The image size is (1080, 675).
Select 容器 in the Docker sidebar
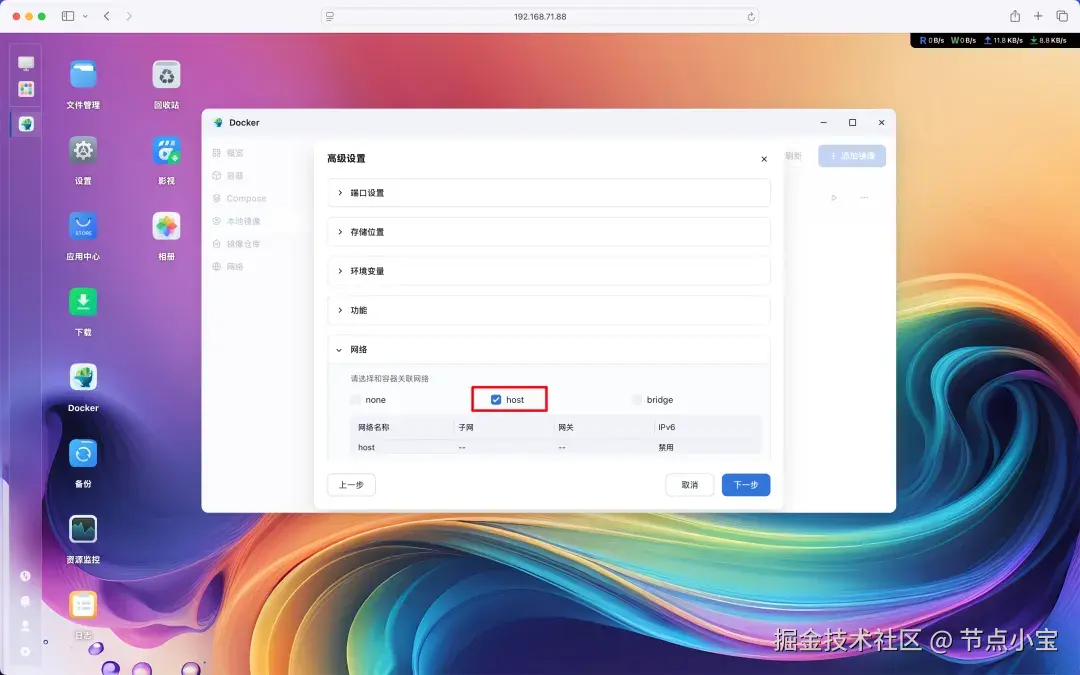pyautogui.click(x=238, y=175)
